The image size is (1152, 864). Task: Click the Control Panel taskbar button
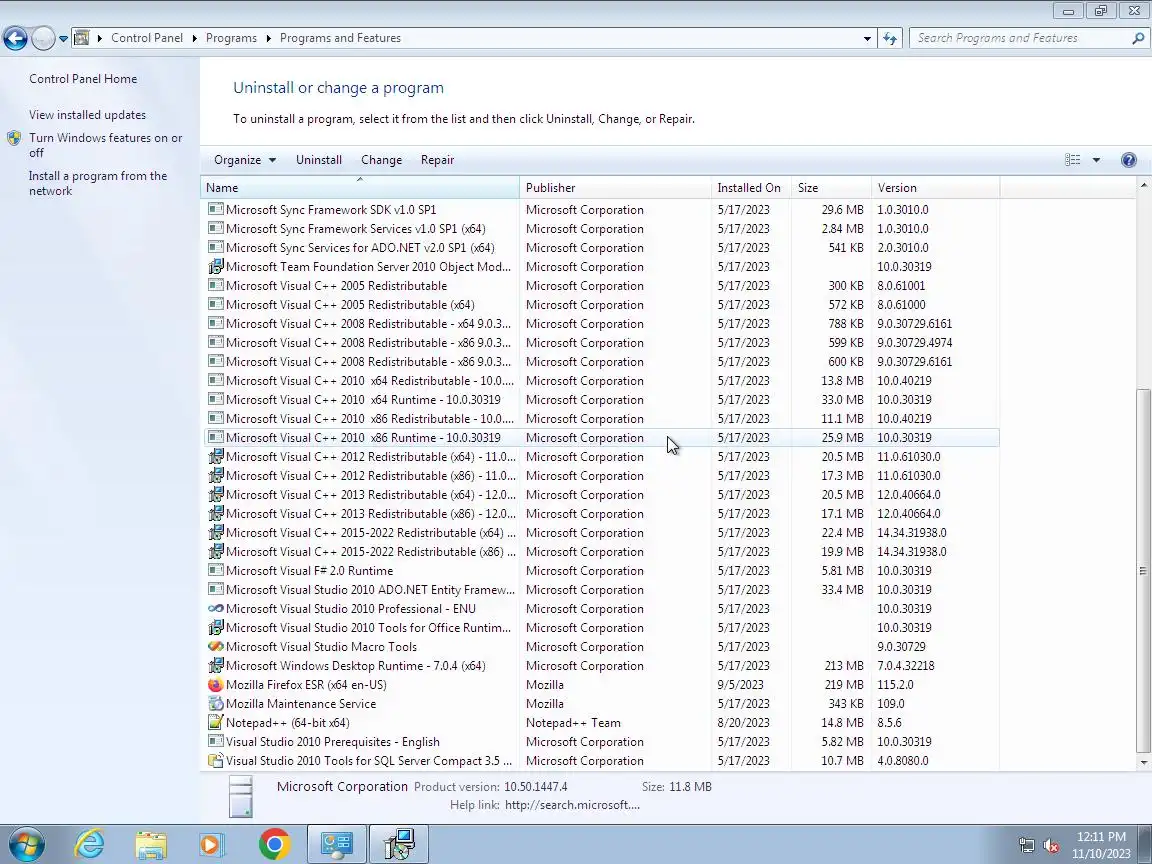click(336, 844)
